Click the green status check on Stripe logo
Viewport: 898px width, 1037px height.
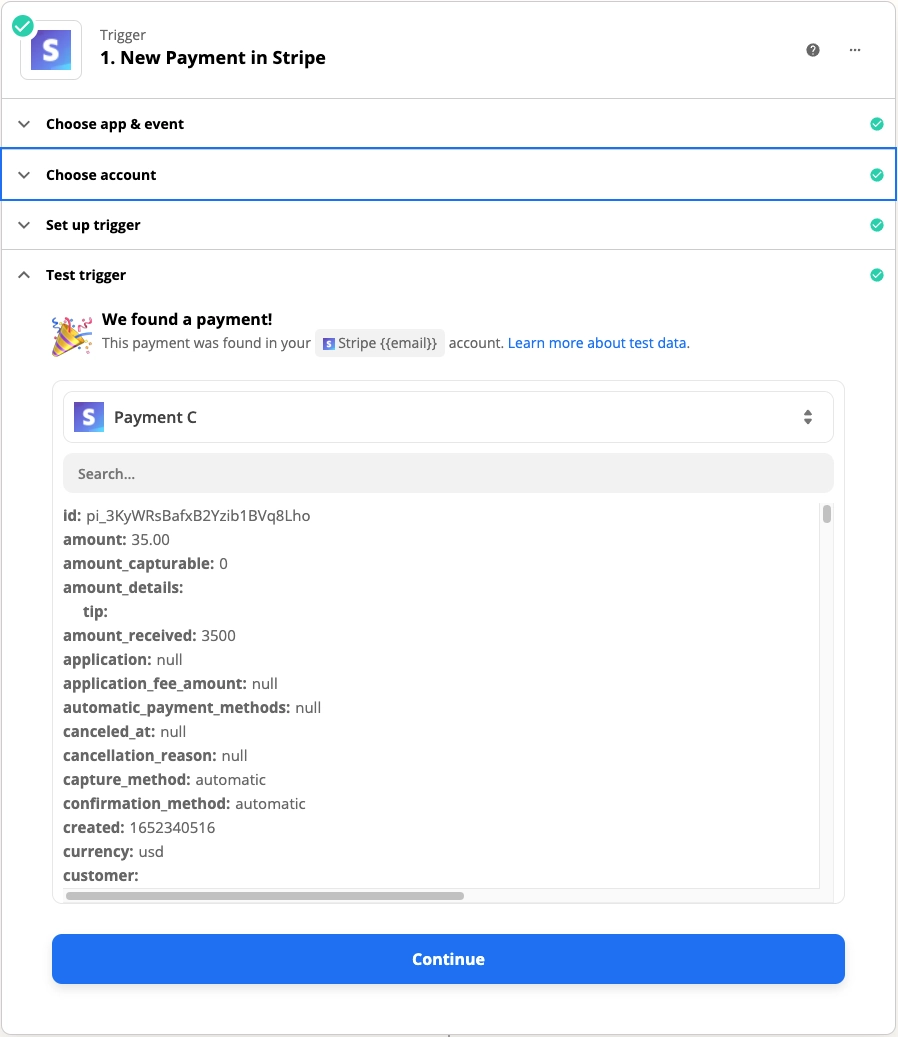23,26
